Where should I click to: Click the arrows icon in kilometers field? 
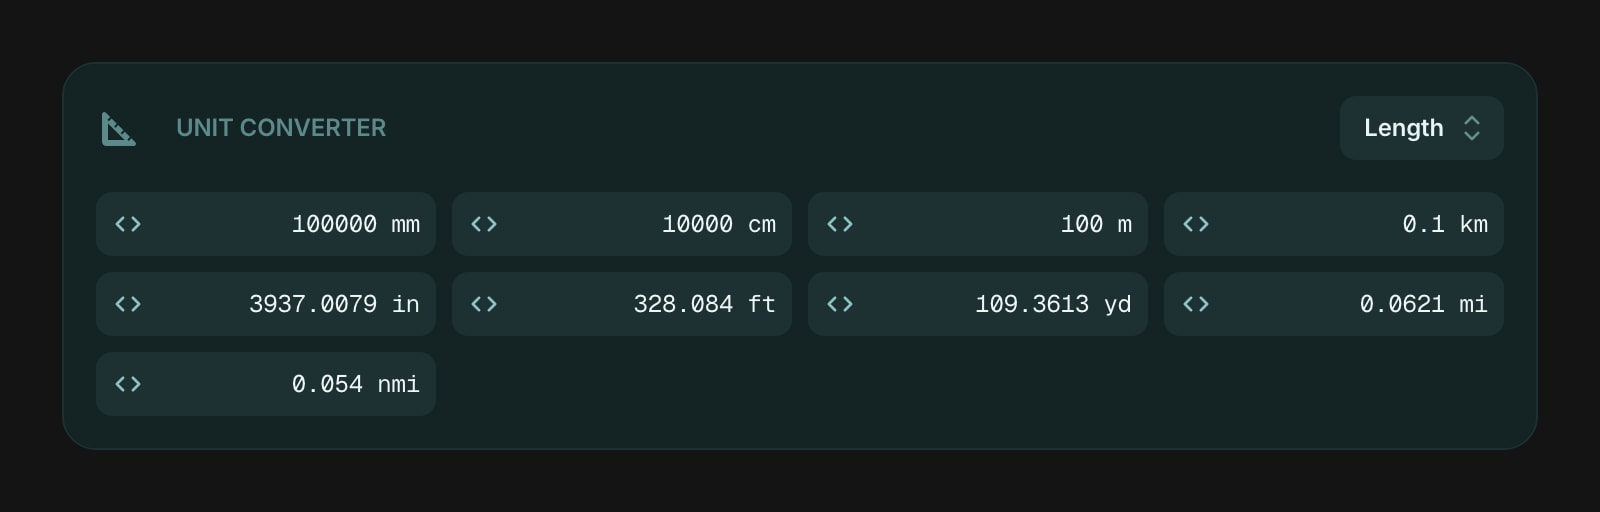point(1196,224)
